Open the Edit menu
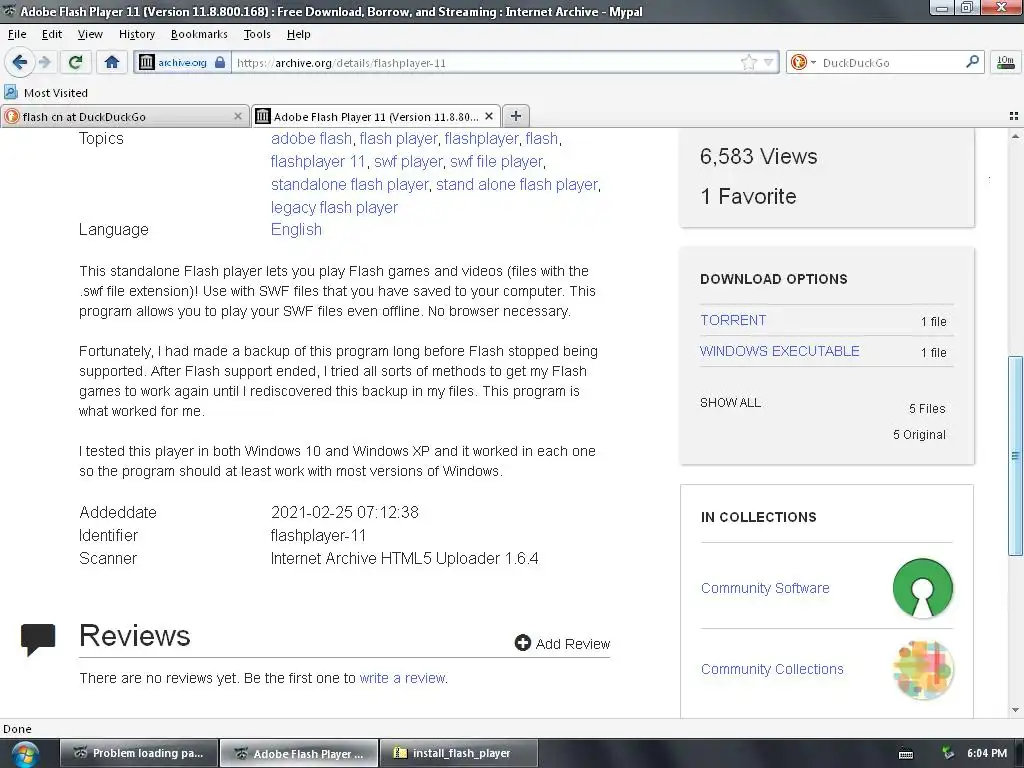The height and width of the screenshot is (768, 1024). (52, 34)
